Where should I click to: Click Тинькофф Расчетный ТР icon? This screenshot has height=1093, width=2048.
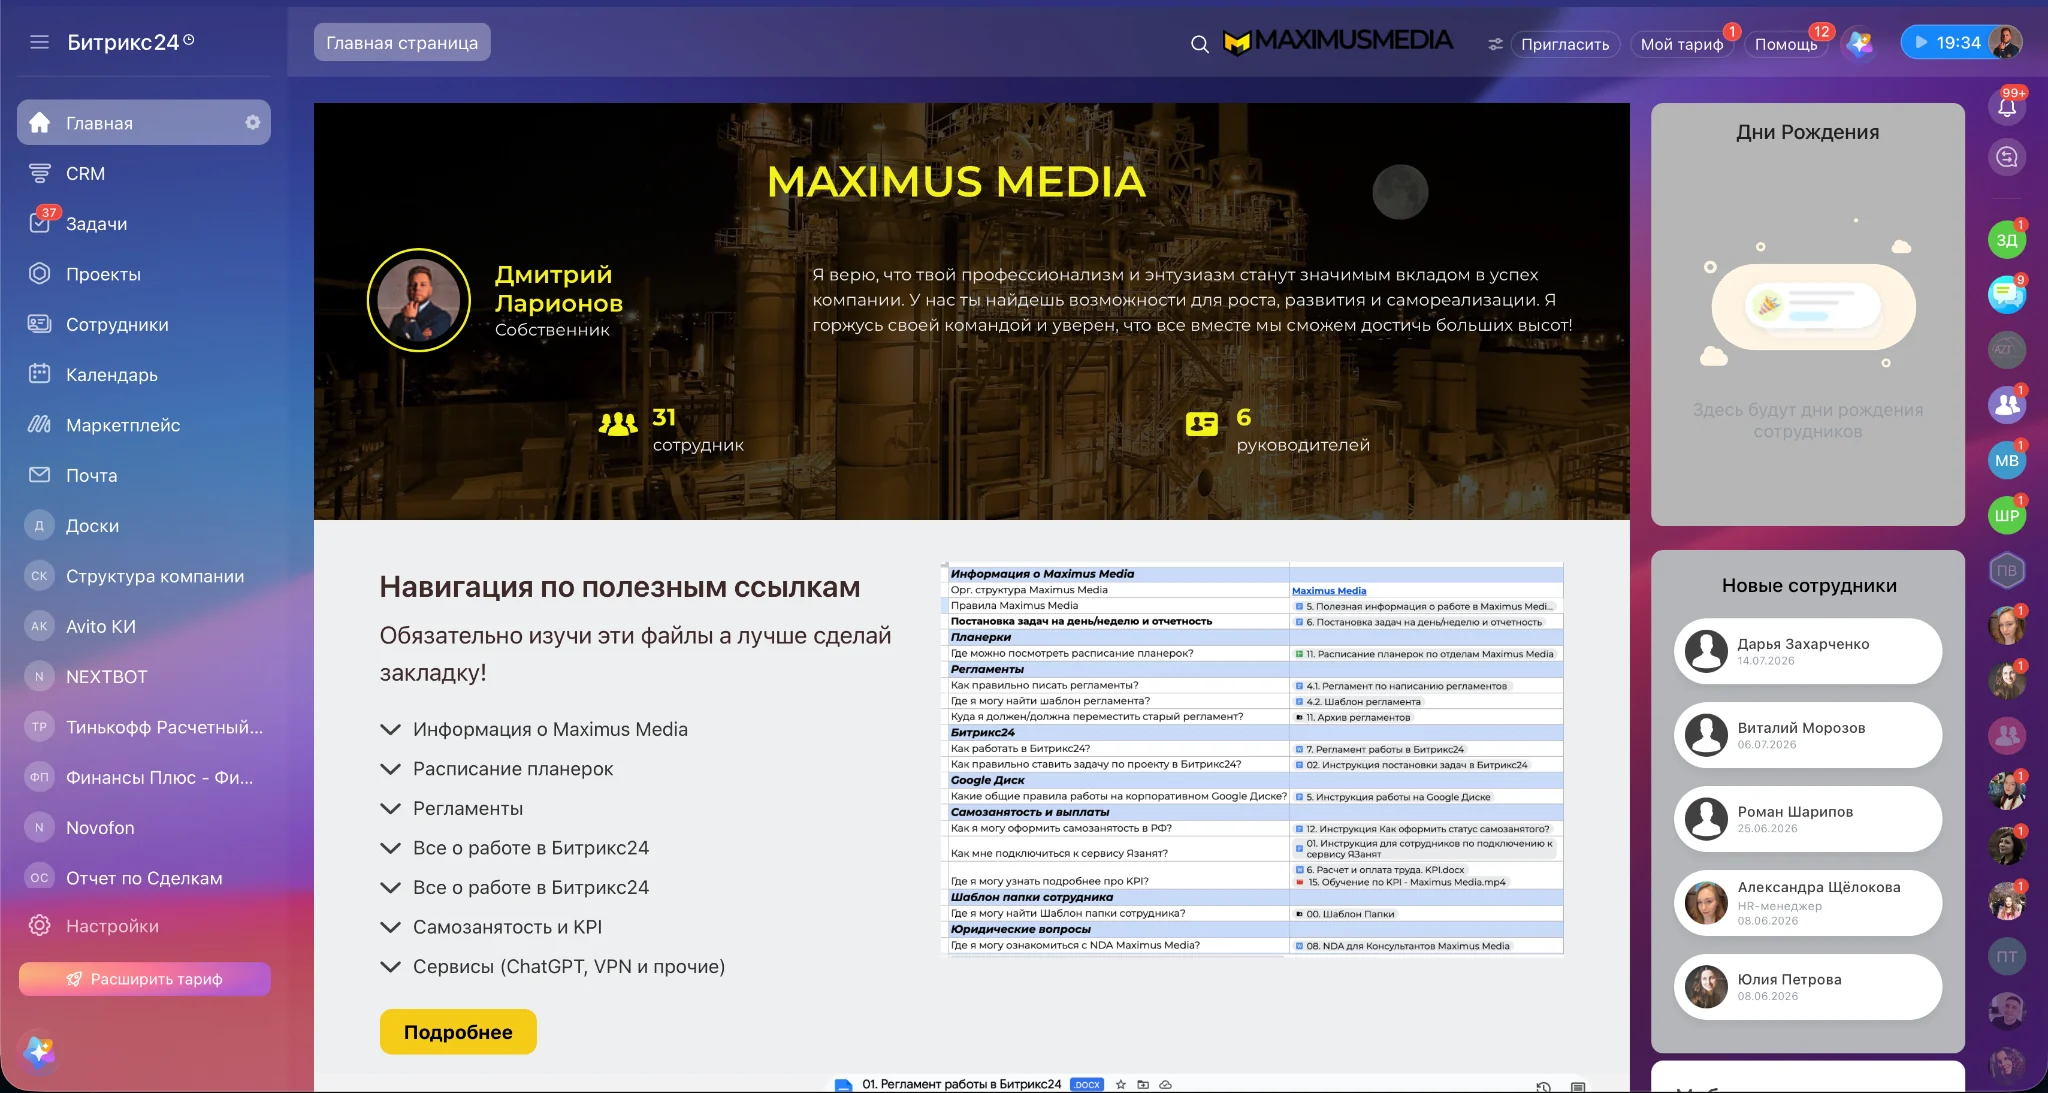coord(40,727)
